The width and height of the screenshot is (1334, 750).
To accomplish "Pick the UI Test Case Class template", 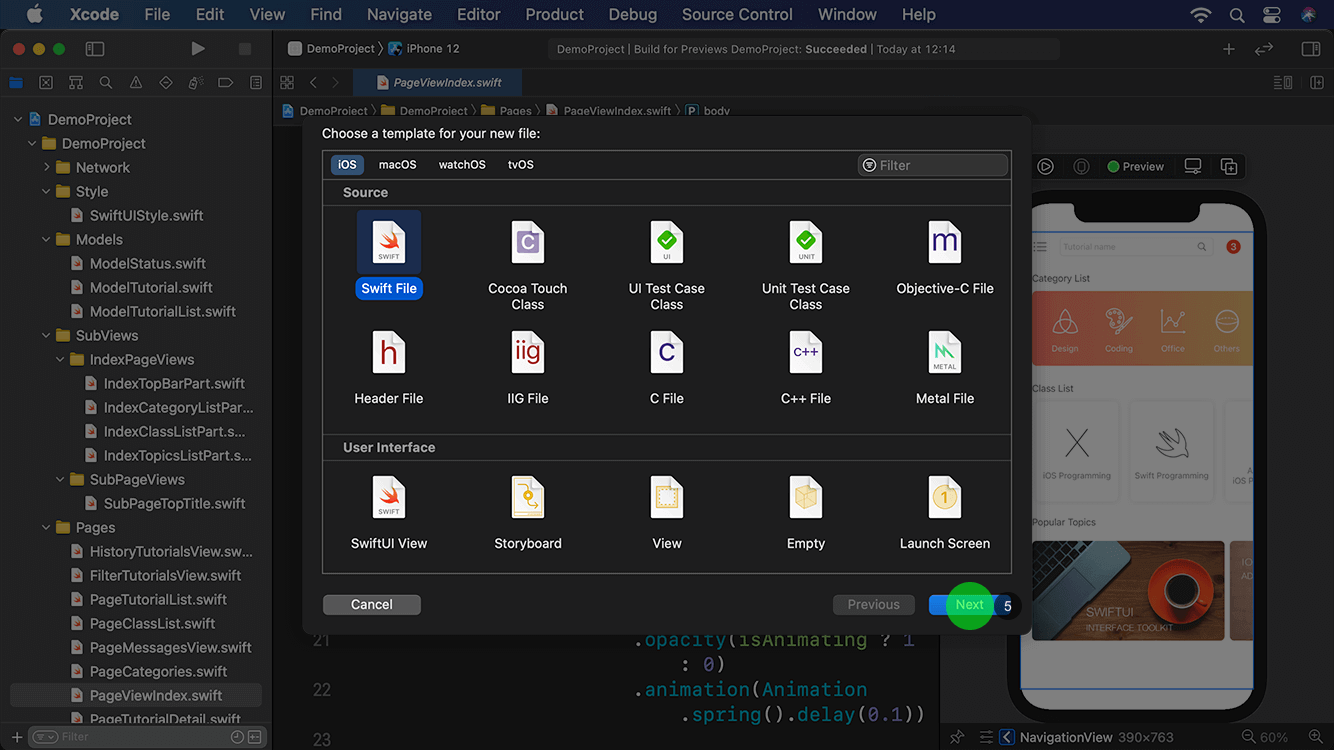I will pos(667,265).
